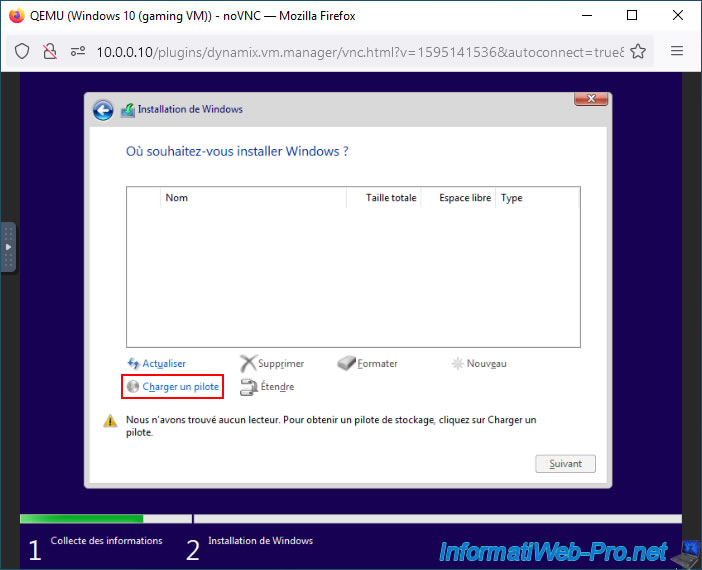Open the Firefox hamburger menu

click(x=677, y=51)
